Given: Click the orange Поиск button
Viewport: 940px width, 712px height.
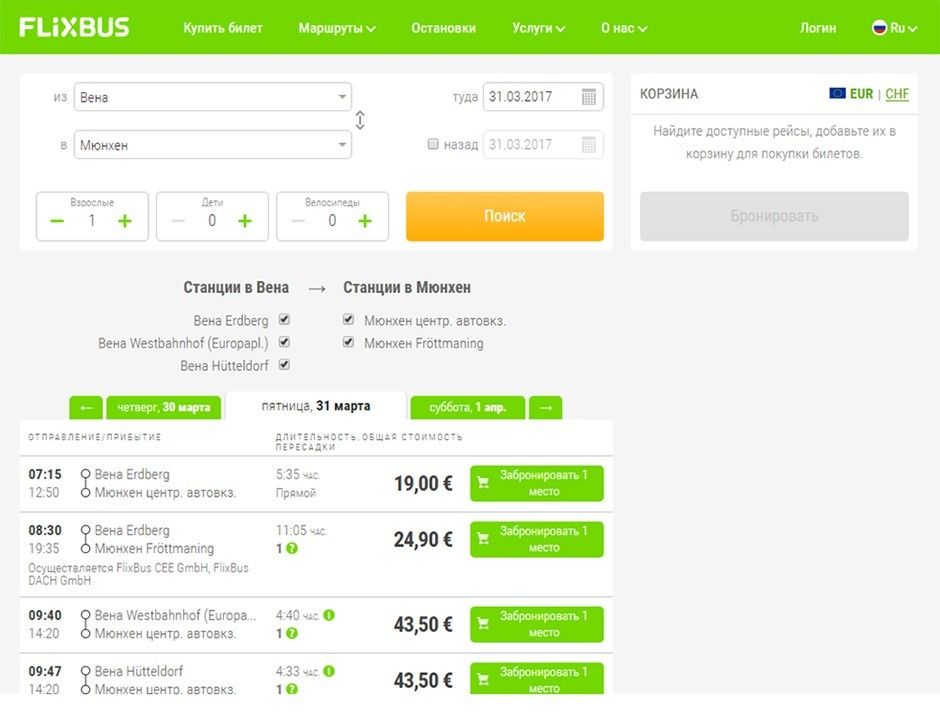Looking at the screenshot, I should click(505, 216).
